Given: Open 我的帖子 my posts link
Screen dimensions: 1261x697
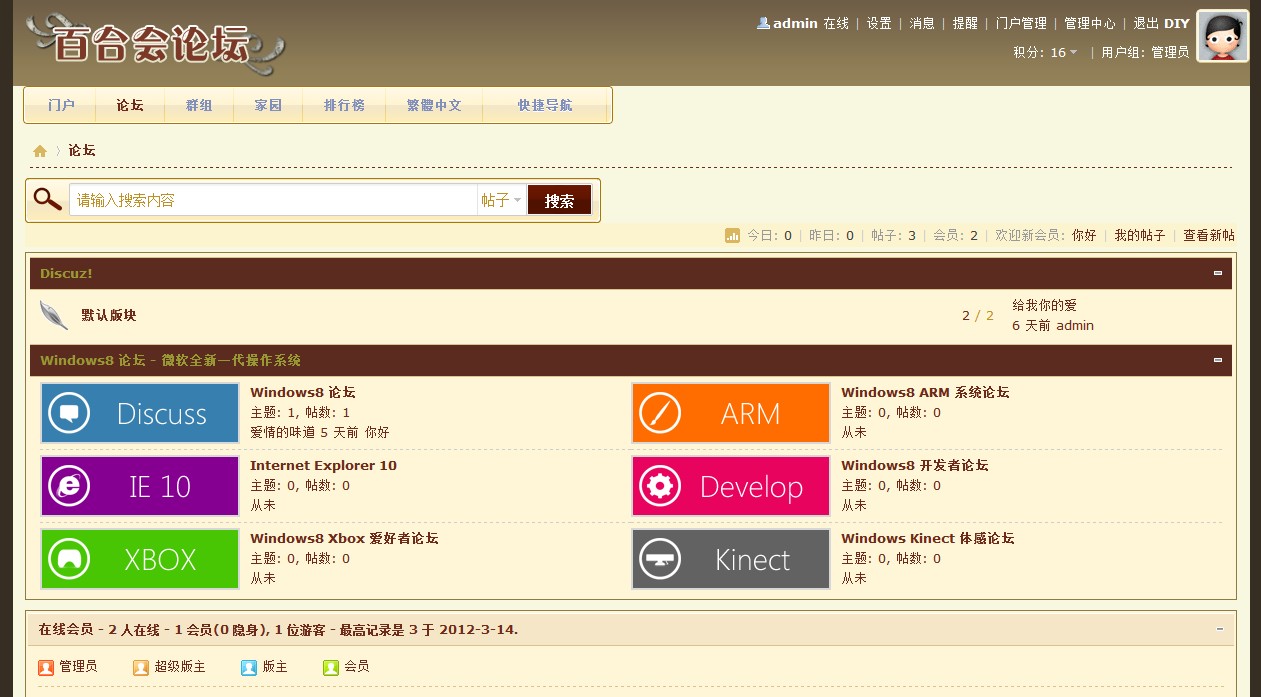Looking at the screenshot, I should pyautogui.click(x=1140, y=236).
